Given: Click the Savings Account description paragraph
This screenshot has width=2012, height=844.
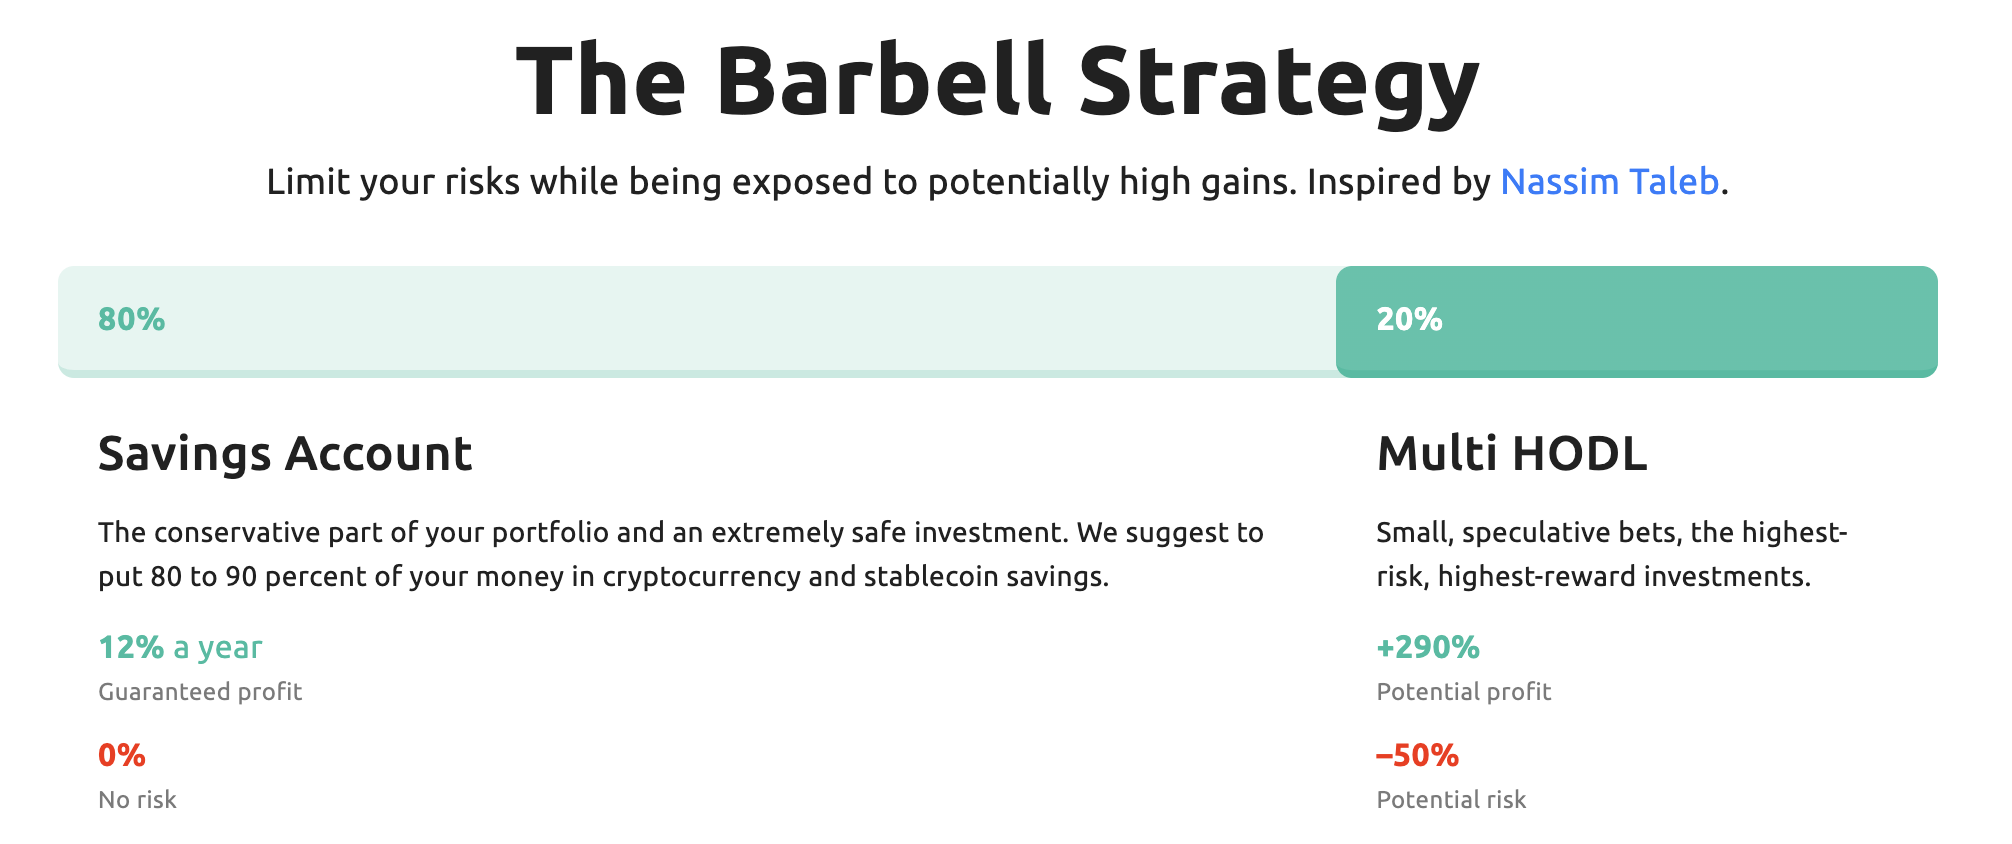Looking at the screenshot, I should [681, 554].
